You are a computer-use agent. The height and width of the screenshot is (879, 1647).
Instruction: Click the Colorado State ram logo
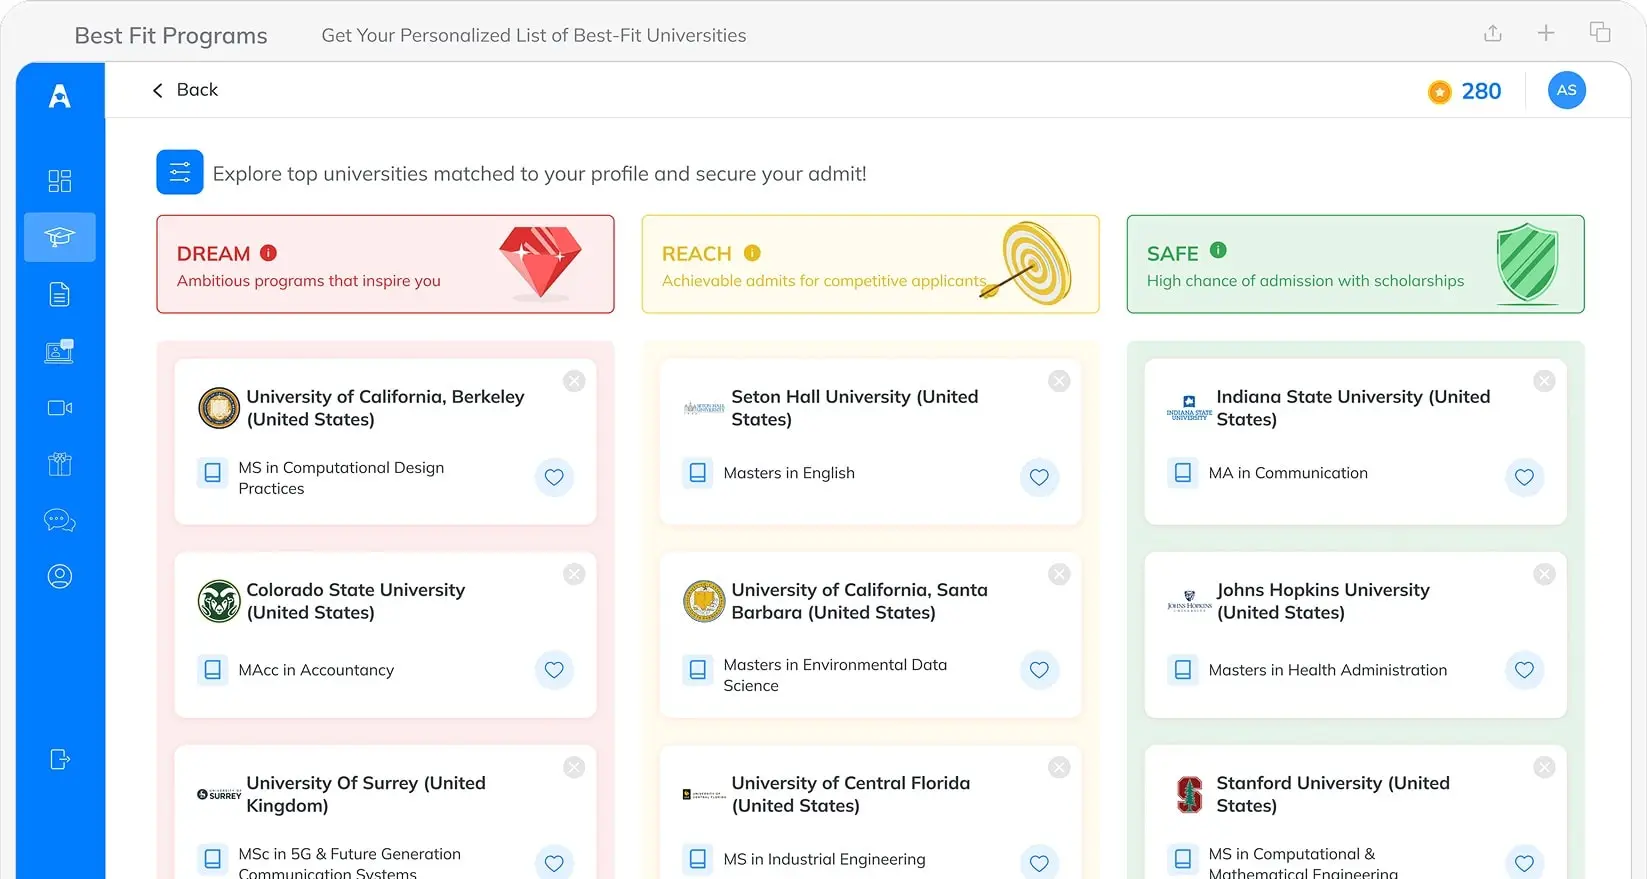(x=218, y=601)
